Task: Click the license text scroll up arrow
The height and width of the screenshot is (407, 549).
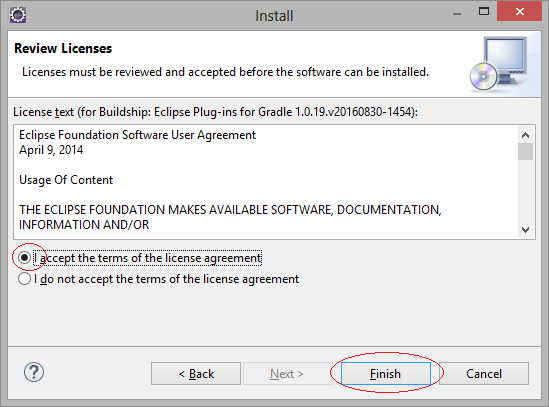Action: tap(525, 135)
